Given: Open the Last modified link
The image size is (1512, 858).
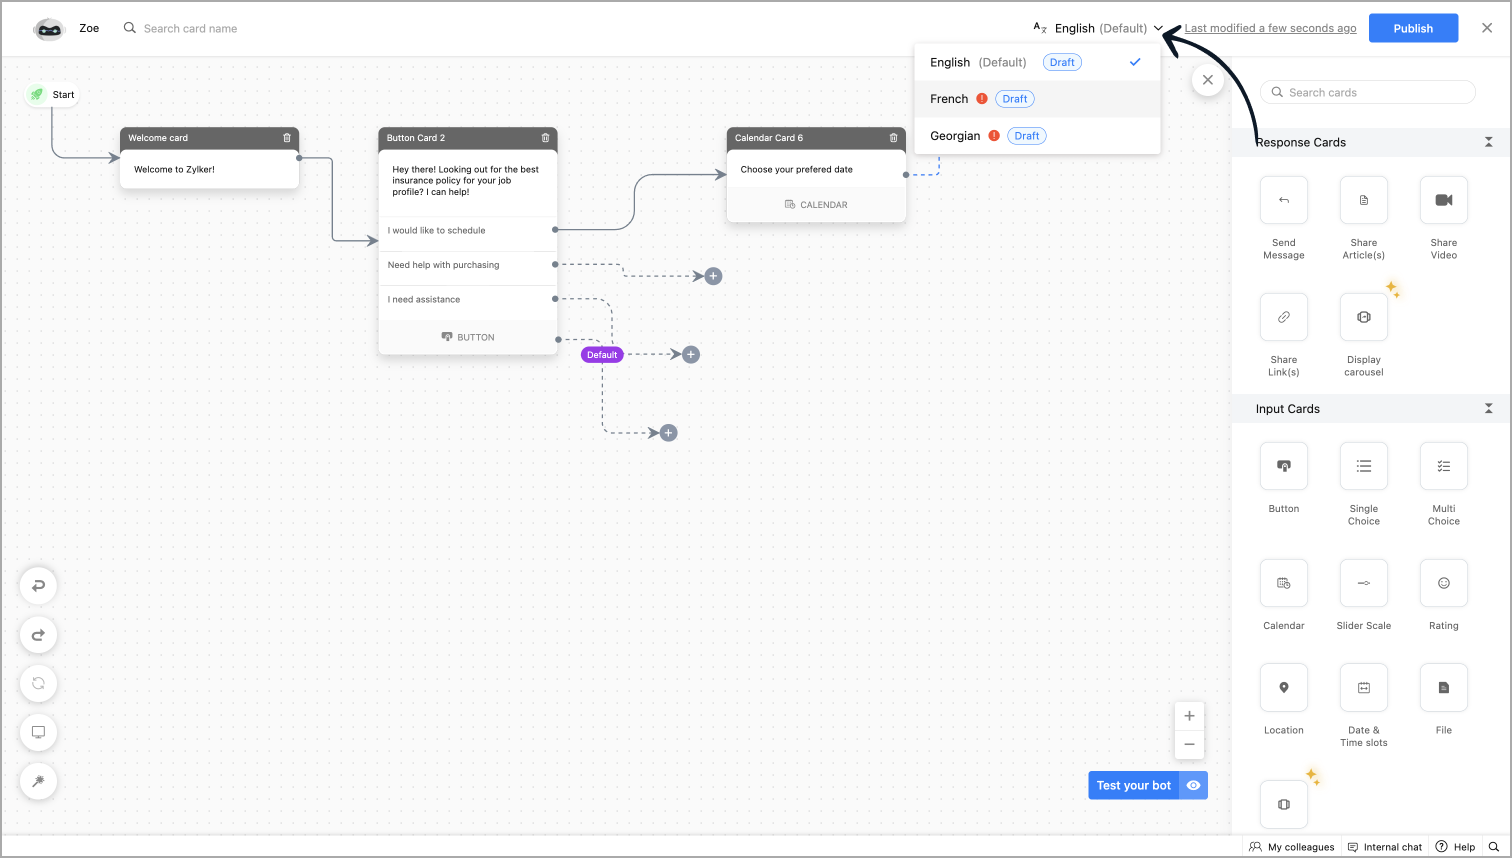Looking at the screenshot, I should point(1270,28).
